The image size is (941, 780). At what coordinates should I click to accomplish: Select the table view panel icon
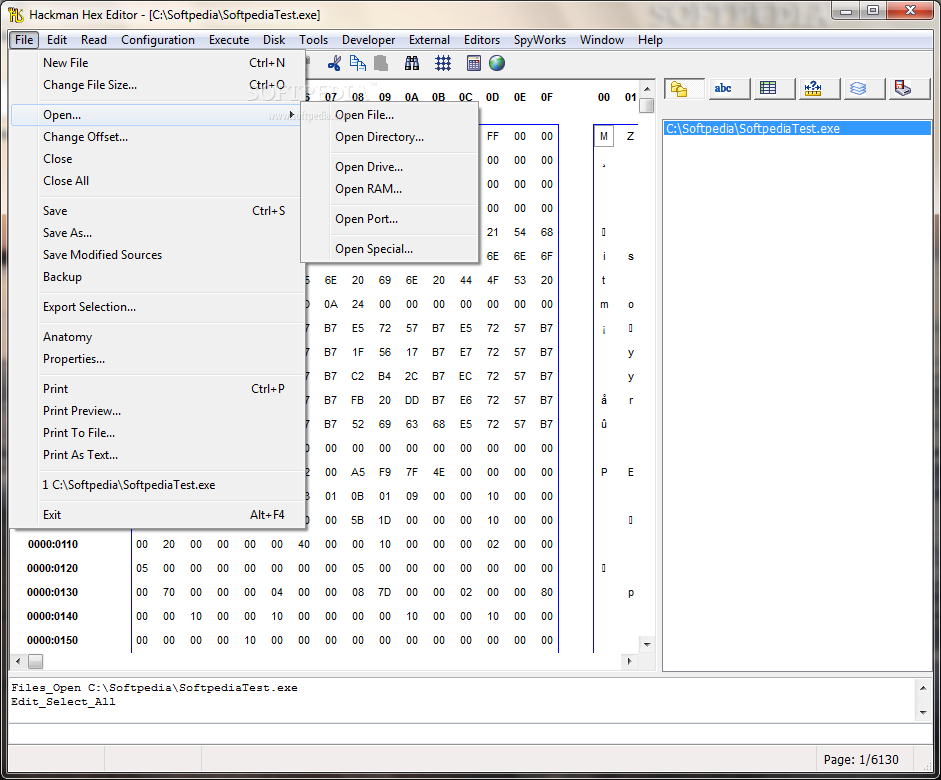pos(774,89)
